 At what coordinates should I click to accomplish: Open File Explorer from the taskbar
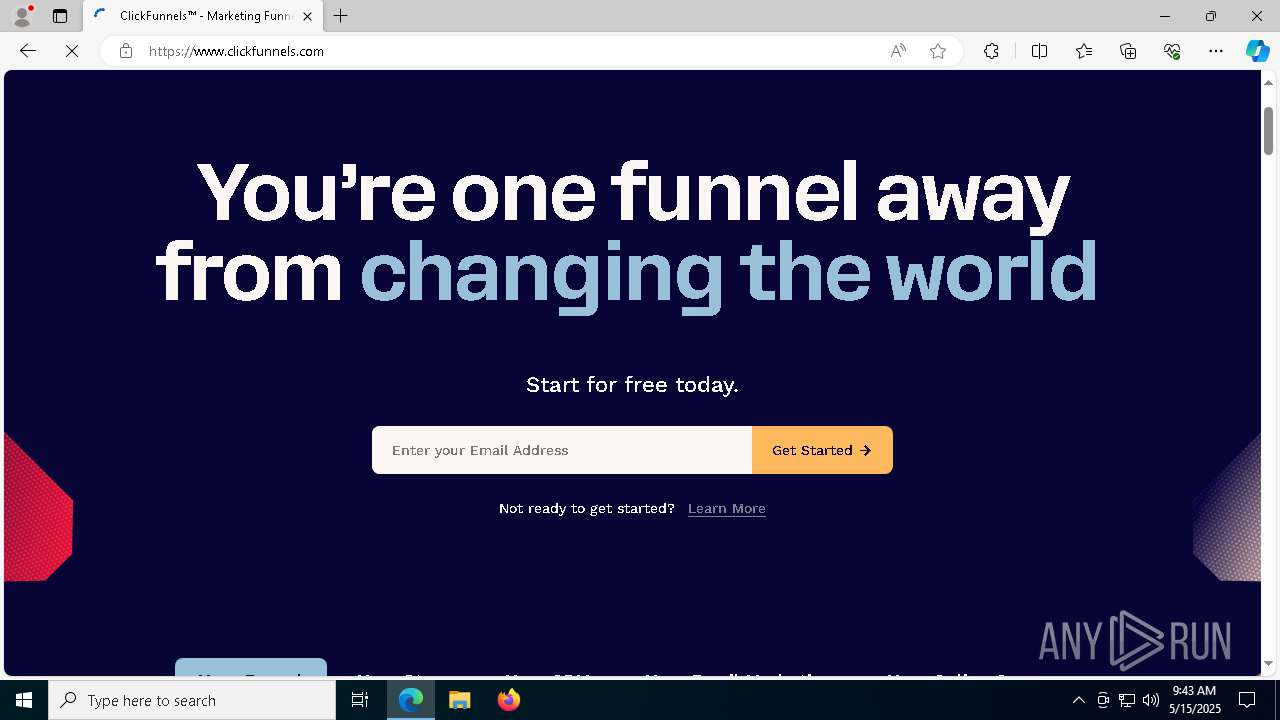coord(459,700)
